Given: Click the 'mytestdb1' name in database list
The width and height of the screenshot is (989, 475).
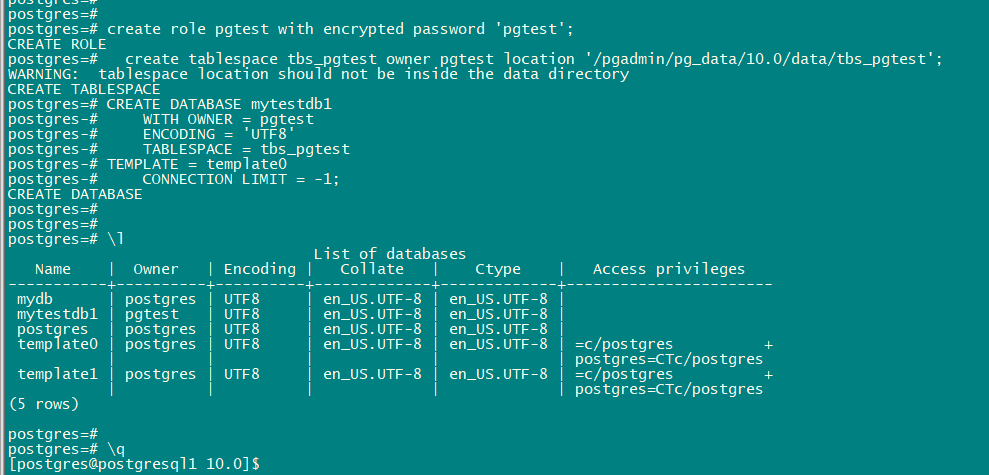Looking at the screenshot, I should (57, 314).
